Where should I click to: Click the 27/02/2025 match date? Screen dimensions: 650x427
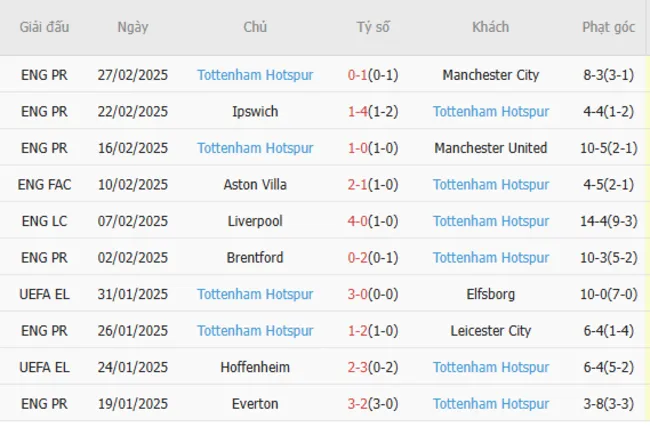133,75
